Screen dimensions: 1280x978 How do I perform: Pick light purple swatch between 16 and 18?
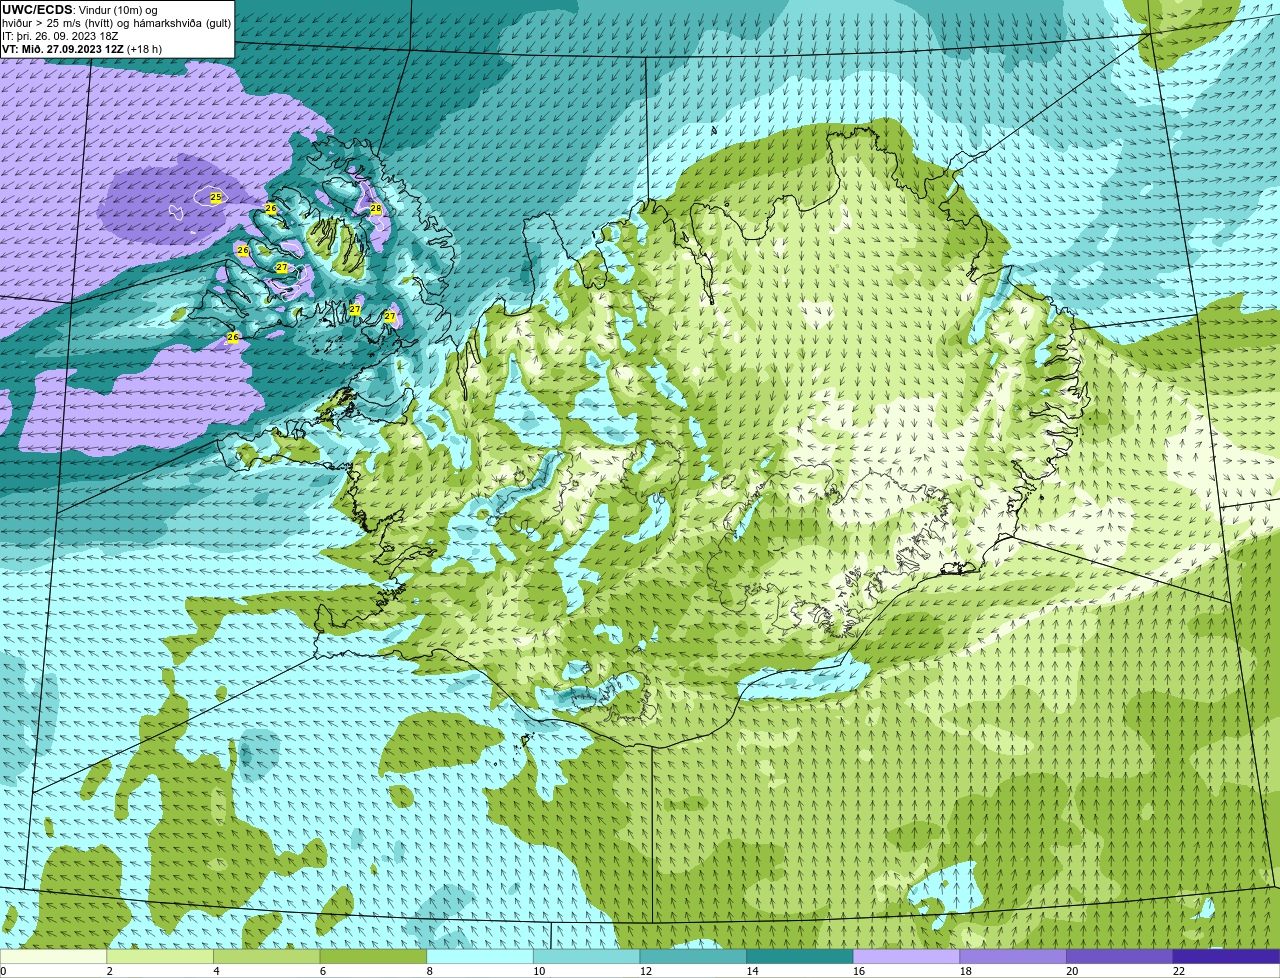pos(906,956)
